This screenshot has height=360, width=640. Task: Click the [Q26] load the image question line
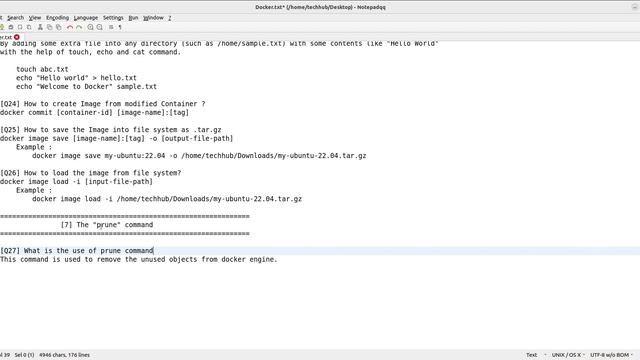coord(90,173)
